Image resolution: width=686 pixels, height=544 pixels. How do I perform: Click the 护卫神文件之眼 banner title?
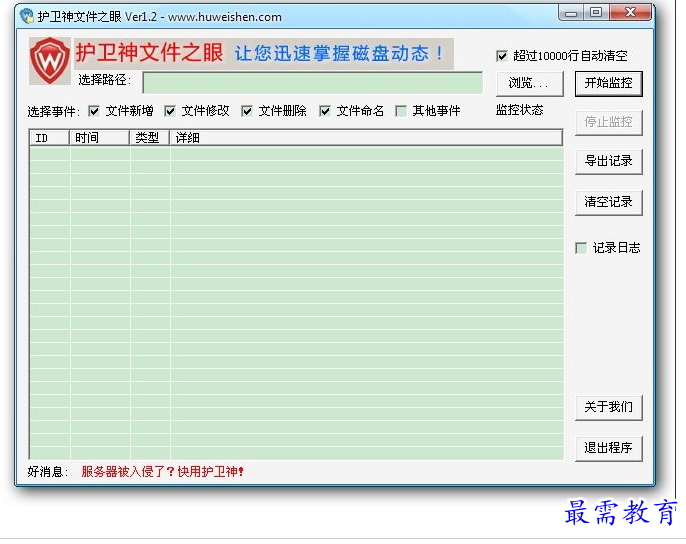point(149,53)
